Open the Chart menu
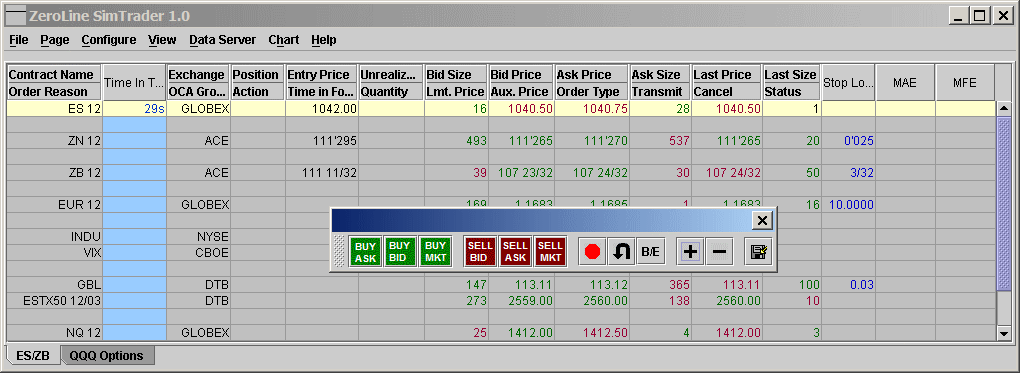This screenshot has height=373, width=1020. pos(284,40)
